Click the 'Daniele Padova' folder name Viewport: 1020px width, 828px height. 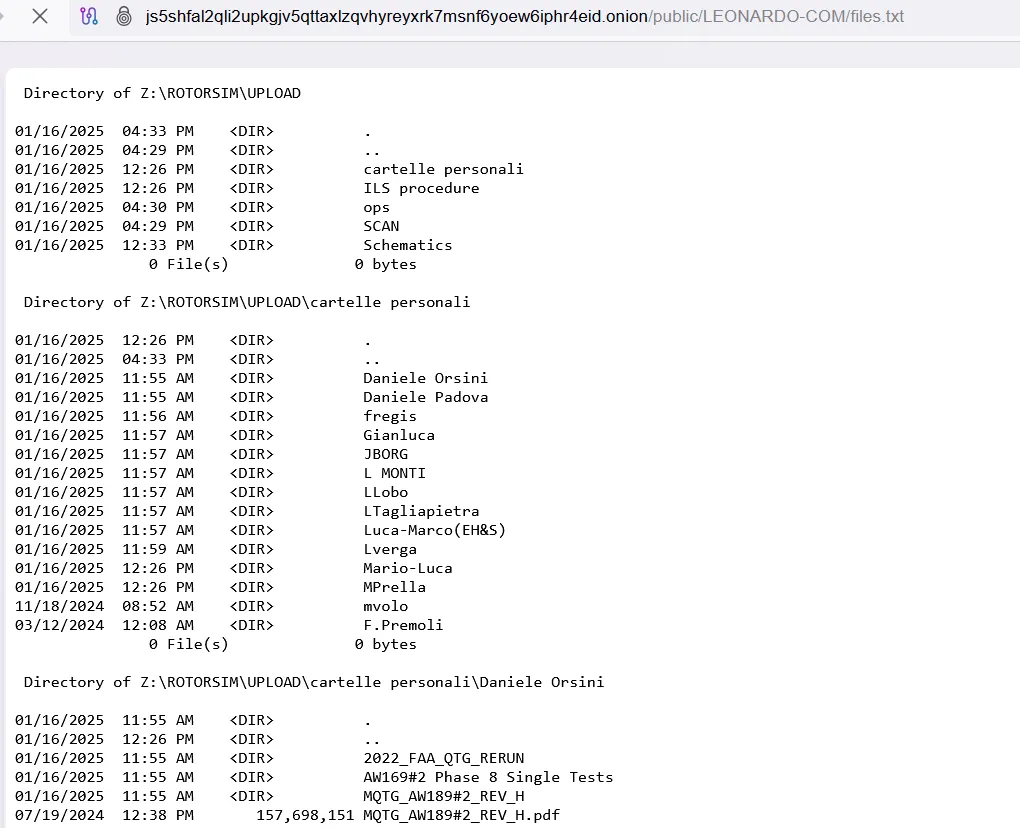click(425, 397)
